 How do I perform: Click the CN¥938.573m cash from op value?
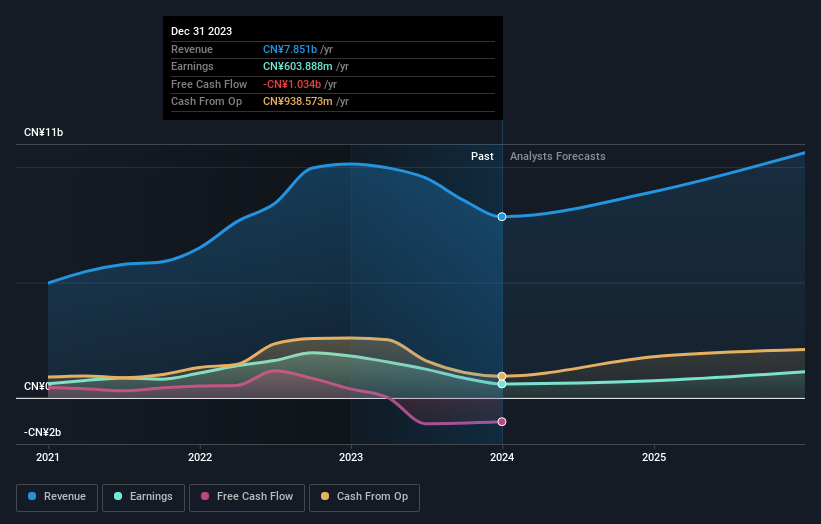[297, 102]
